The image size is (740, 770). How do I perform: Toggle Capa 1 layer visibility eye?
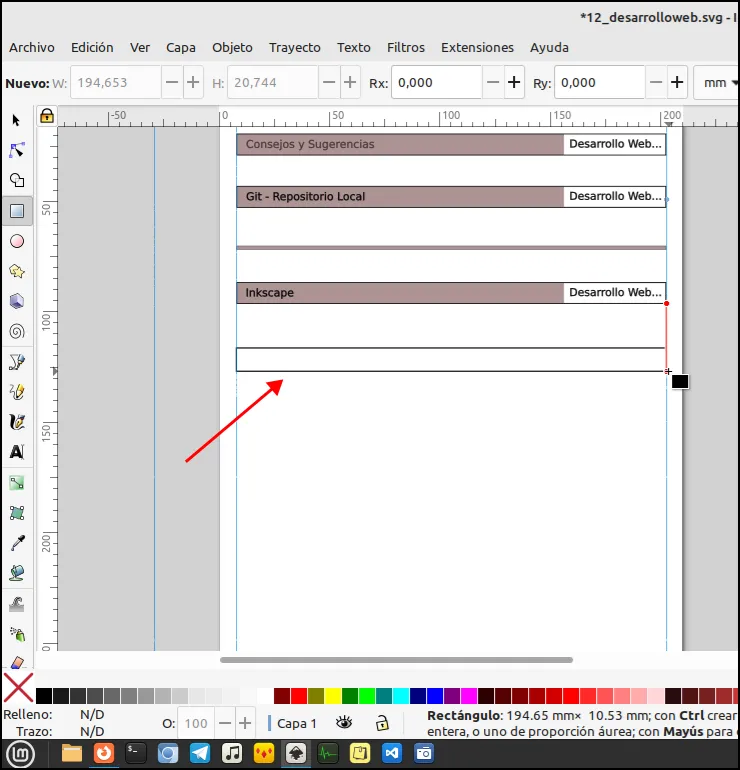344,723
